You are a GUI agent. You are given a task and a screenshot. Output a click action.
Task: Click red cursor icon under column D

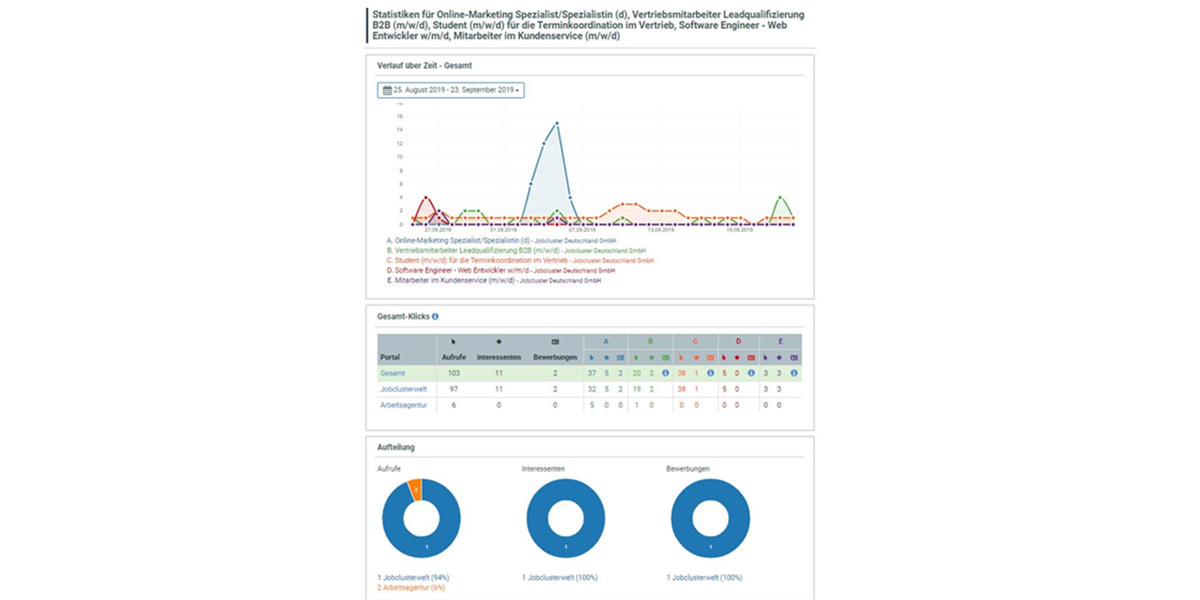(x=724, y=357)
